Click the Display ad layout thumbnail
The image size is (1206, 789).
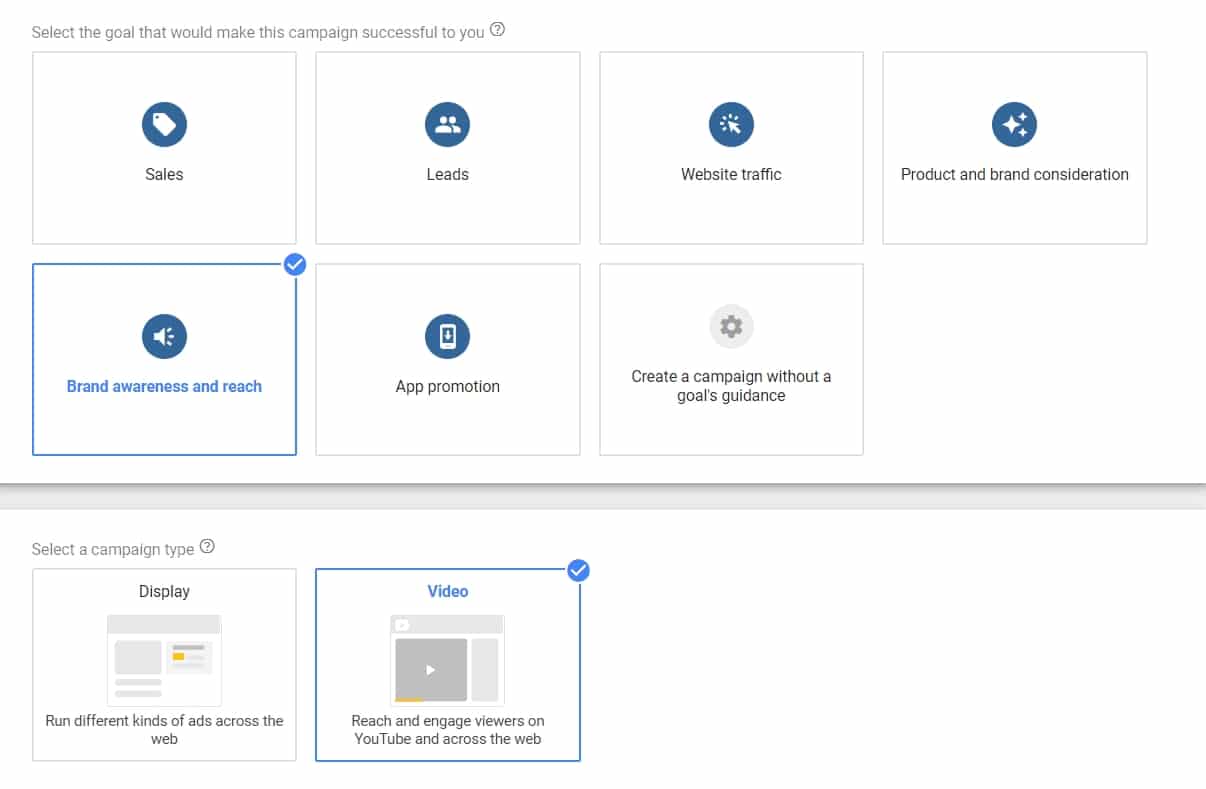[164, 660]
